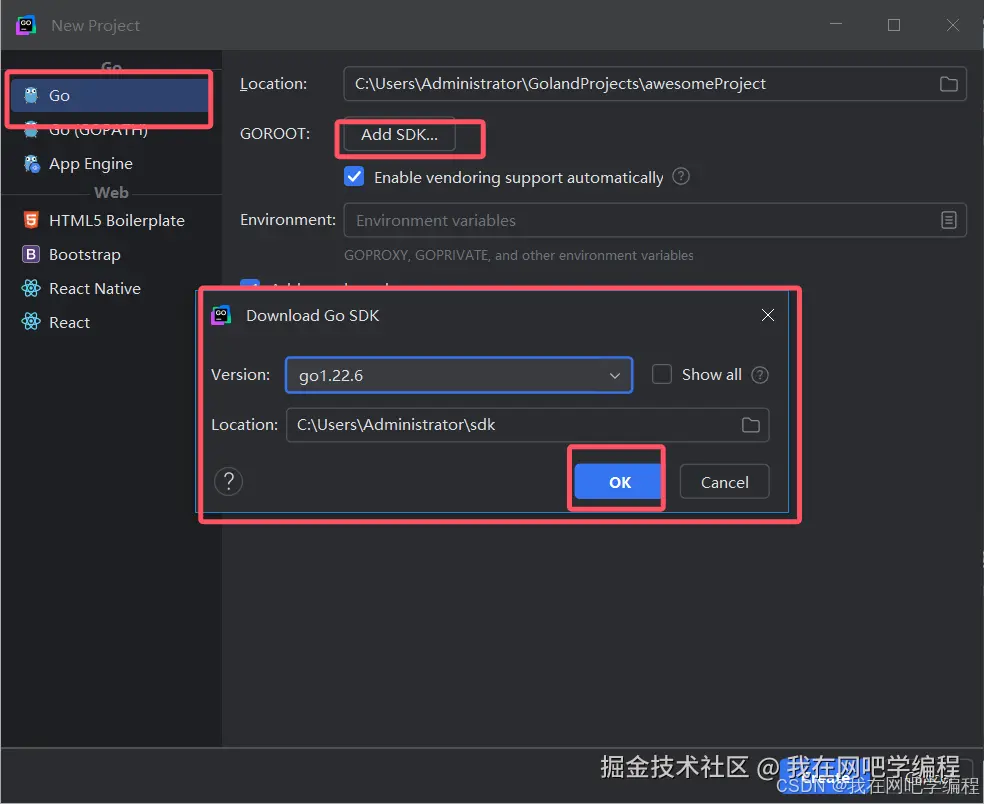Image resolution: width=984 pixels, height=804 pixels.
Task: Open help in Download Go SDK dialog
Action: click(228, 481)
